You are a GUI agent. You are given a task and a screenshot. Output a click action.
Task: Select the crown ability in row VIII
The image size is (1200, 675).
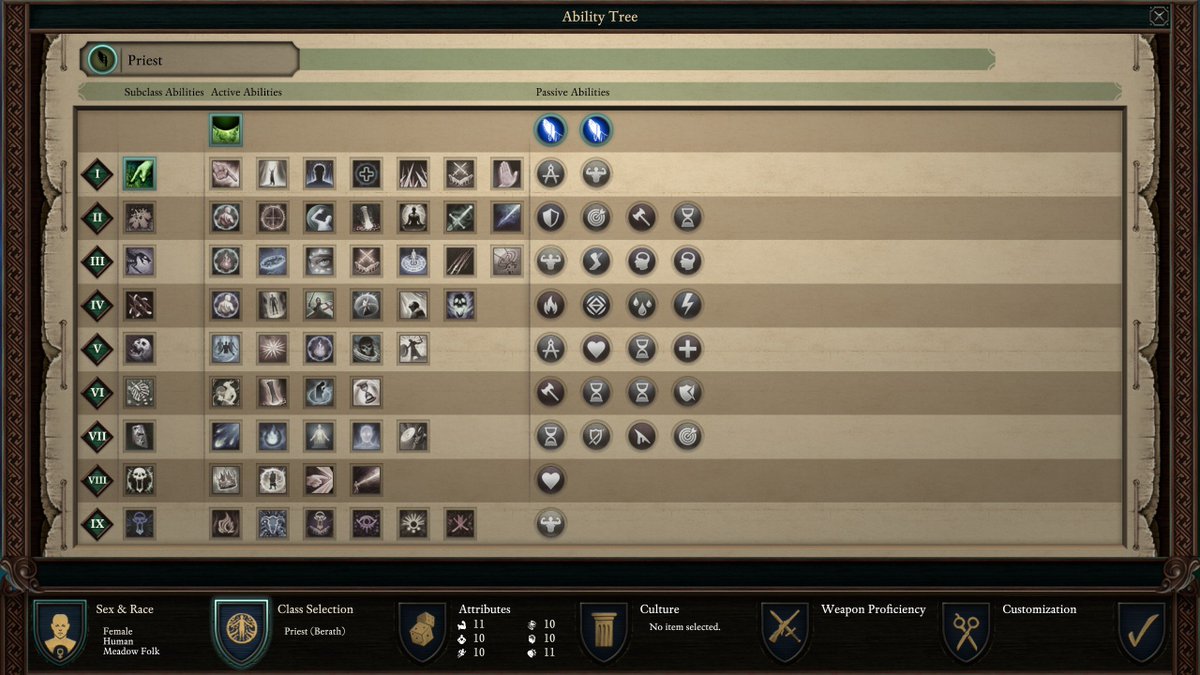click(225, 480)
